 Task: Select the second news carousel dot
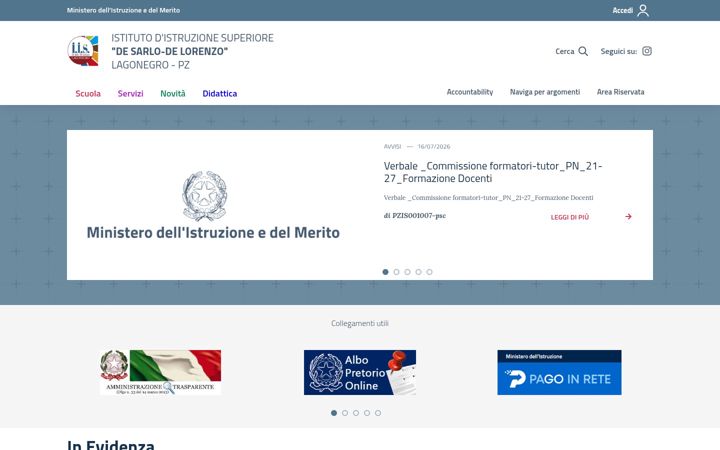point(396,272)
